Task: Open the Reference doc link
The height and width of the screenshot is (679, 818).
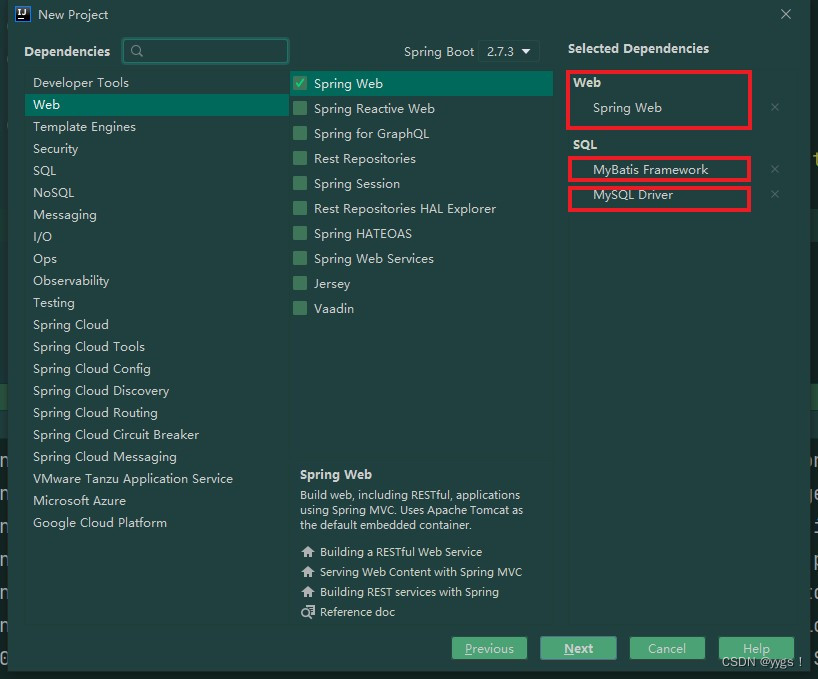Action: [x=357, y=612]
